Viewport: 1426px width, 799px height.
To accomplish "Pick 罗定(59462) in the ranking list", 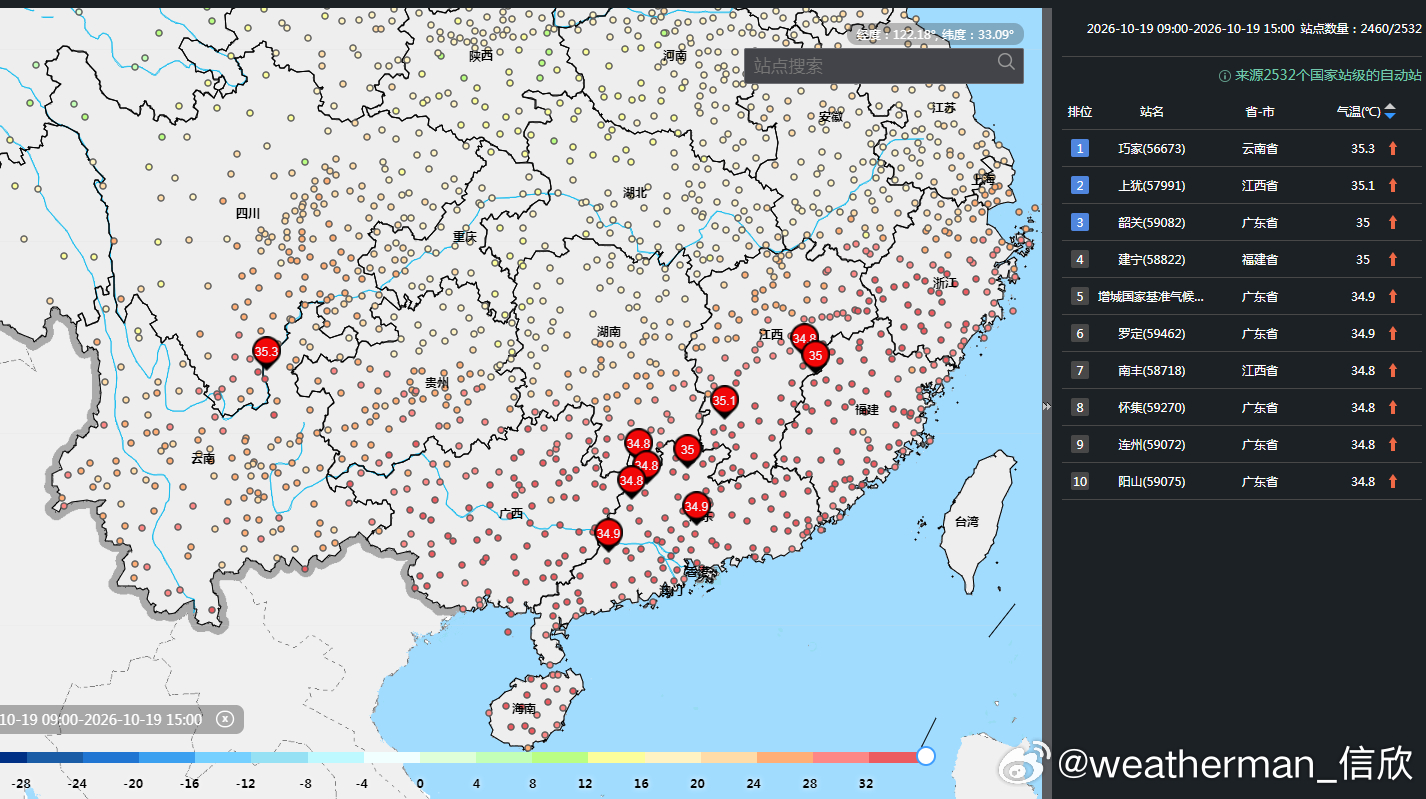I will (1152, 333).
